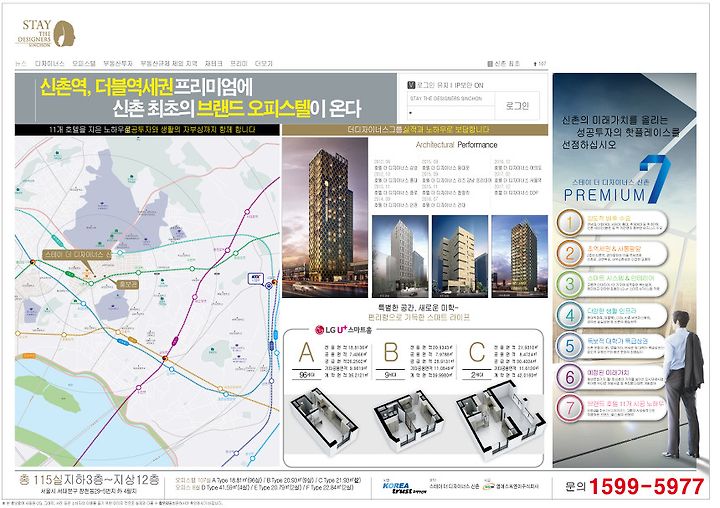
Task: Select the A type floor plan letter
Action: pyautogui.click(x=306, y=353)
